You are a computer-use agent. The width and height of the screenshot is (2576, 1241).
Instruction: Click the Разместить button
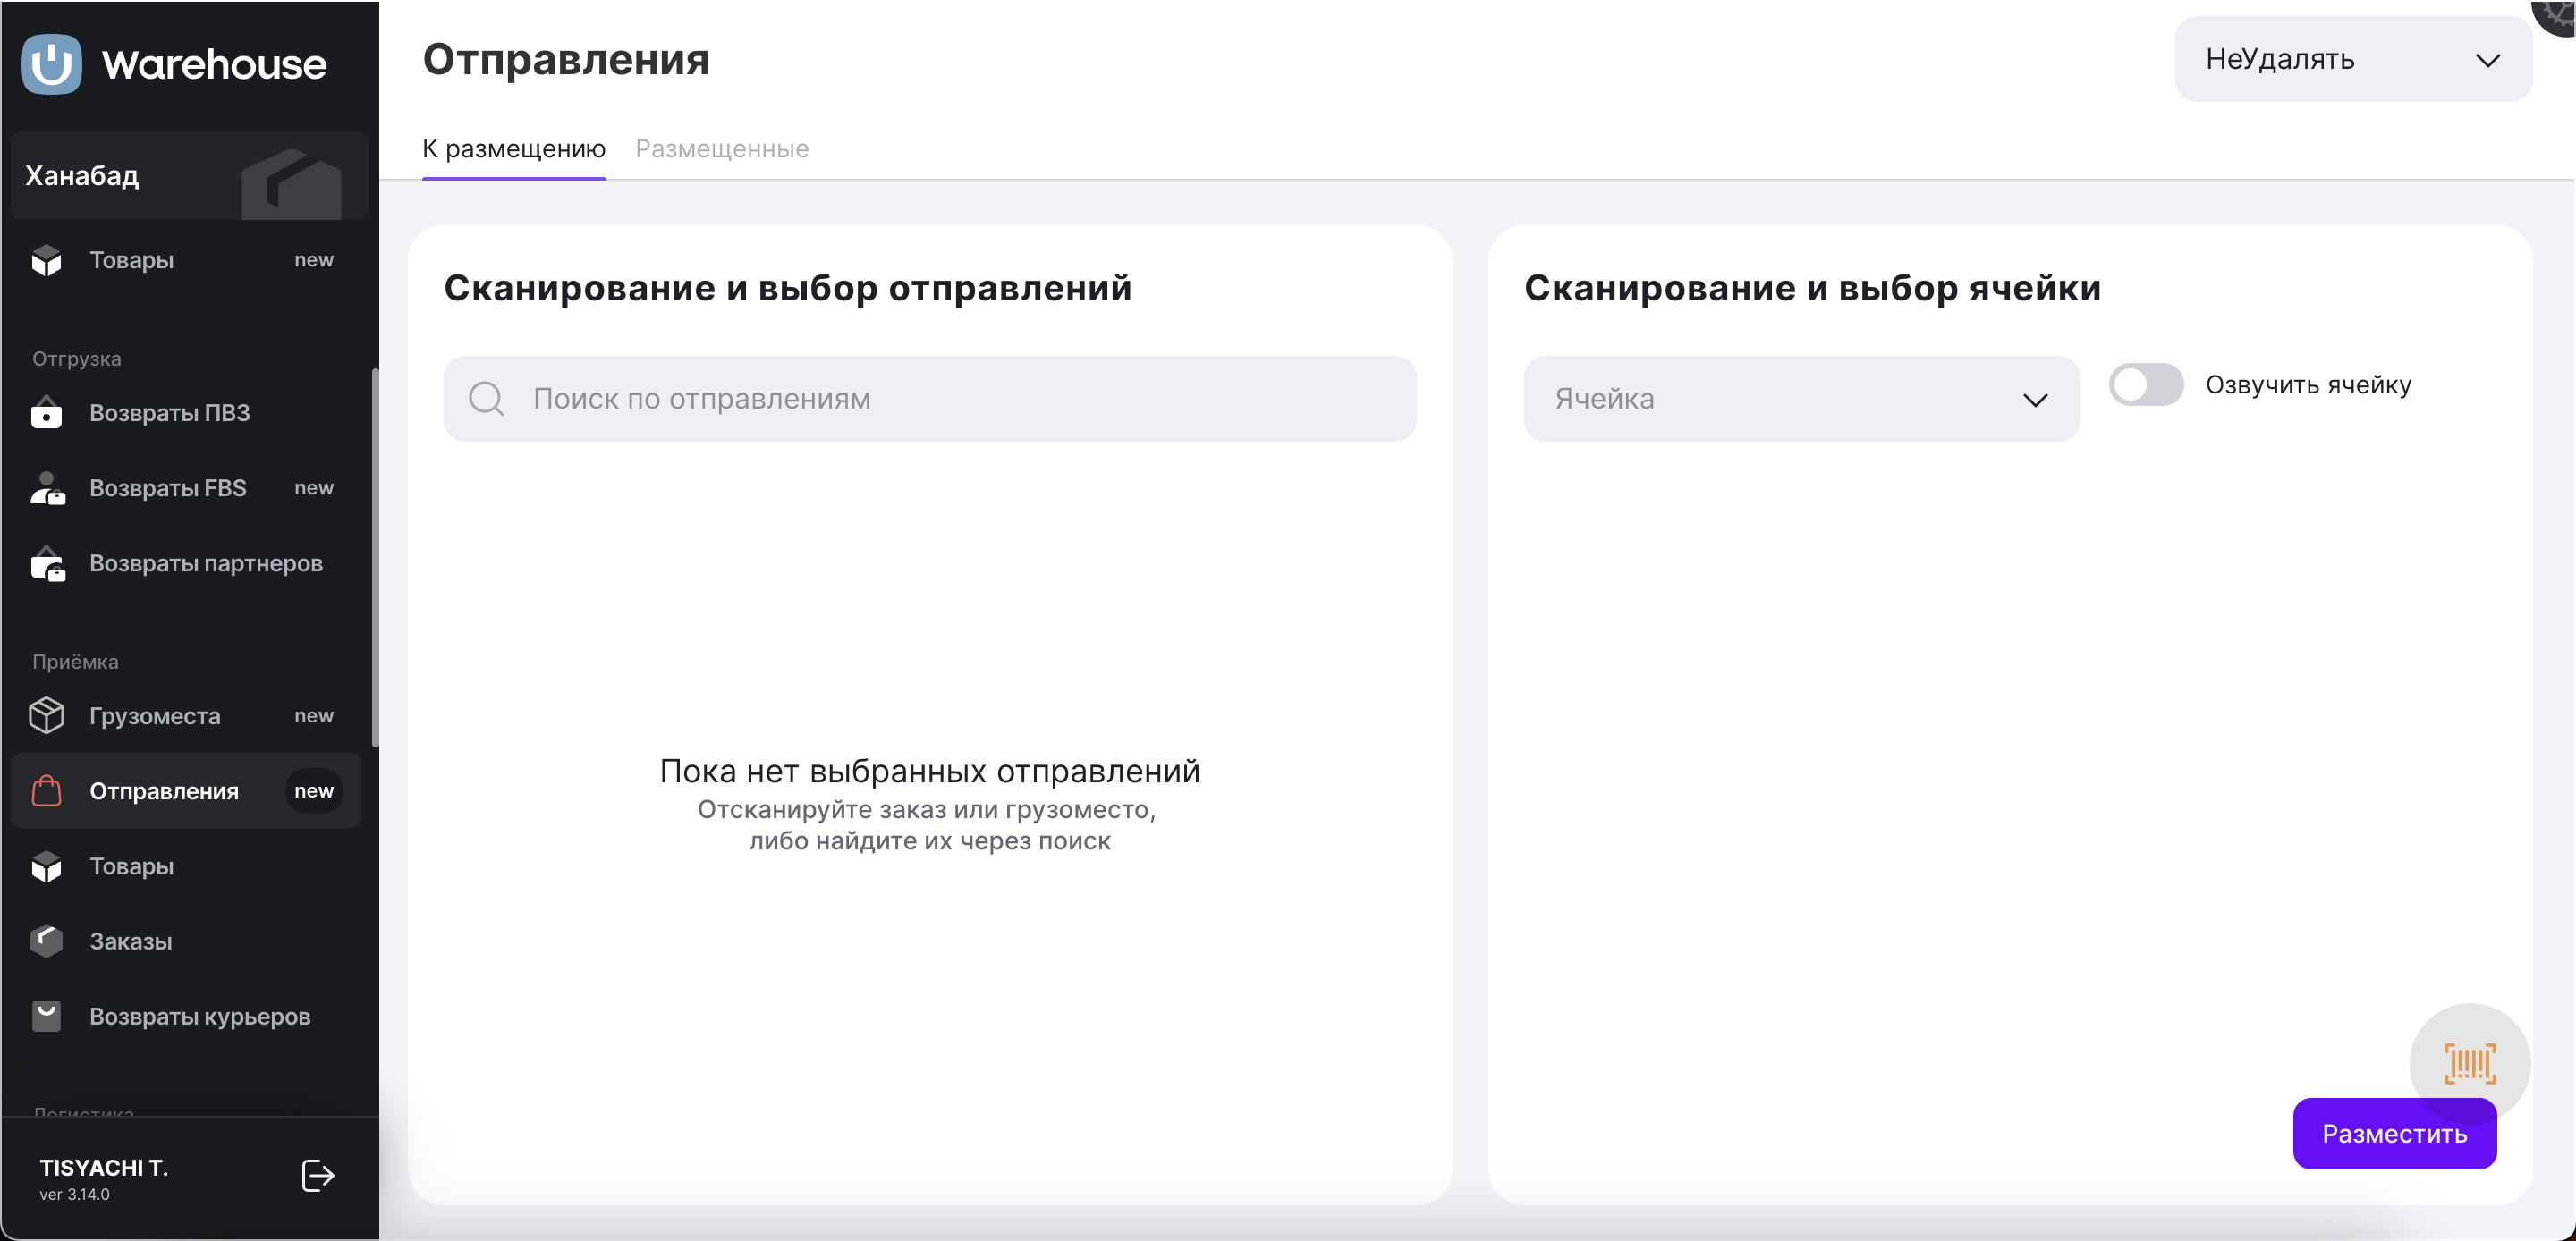pos(2393,1134)
